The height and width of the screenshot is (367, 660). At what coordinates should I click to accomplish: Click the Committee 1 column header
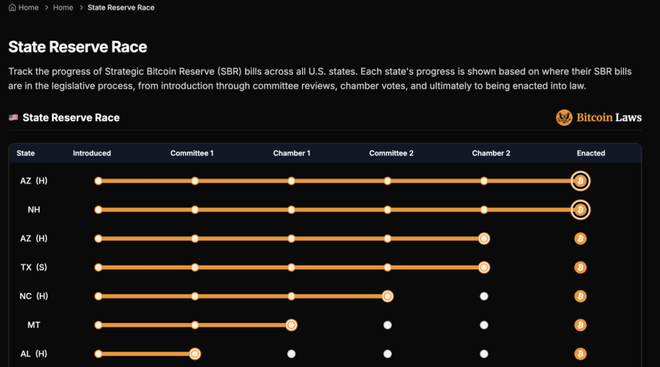192,153
